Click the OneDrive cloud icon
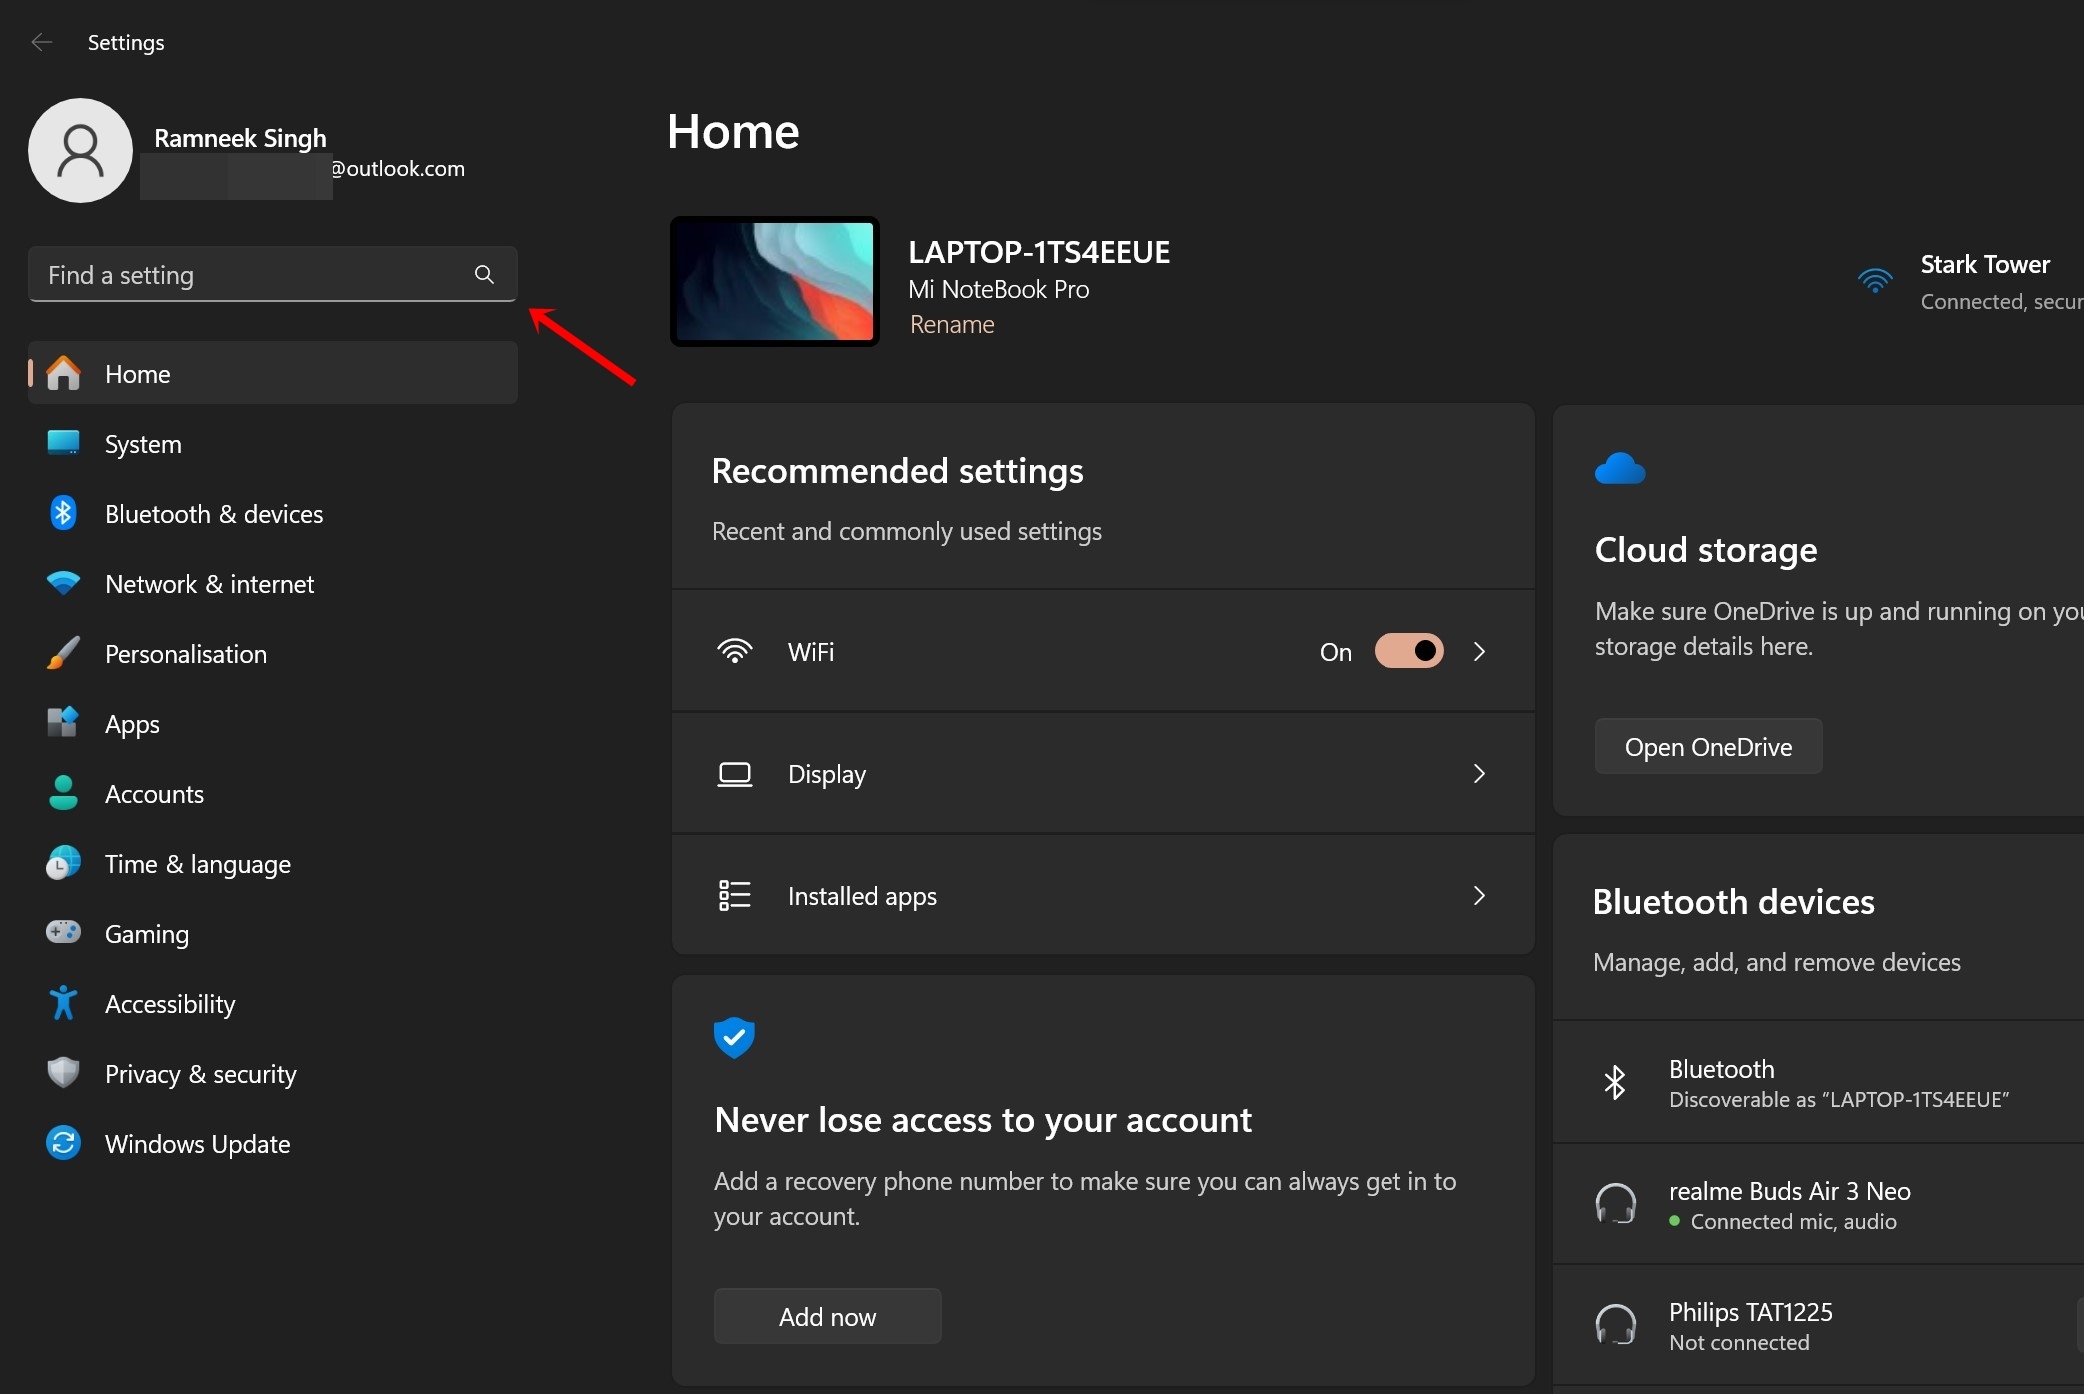The height and width of the screenshot is (1394, 2084). pyautogui.click(x=1620, y=468)
